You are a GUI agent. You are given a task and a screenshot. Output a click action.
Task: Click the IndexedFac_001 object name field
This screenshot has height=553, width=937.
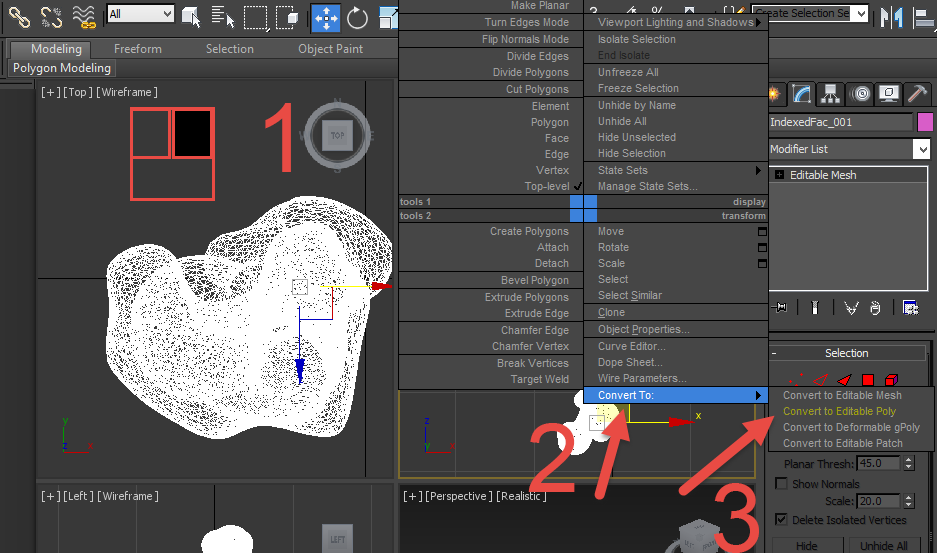(840, 122)
